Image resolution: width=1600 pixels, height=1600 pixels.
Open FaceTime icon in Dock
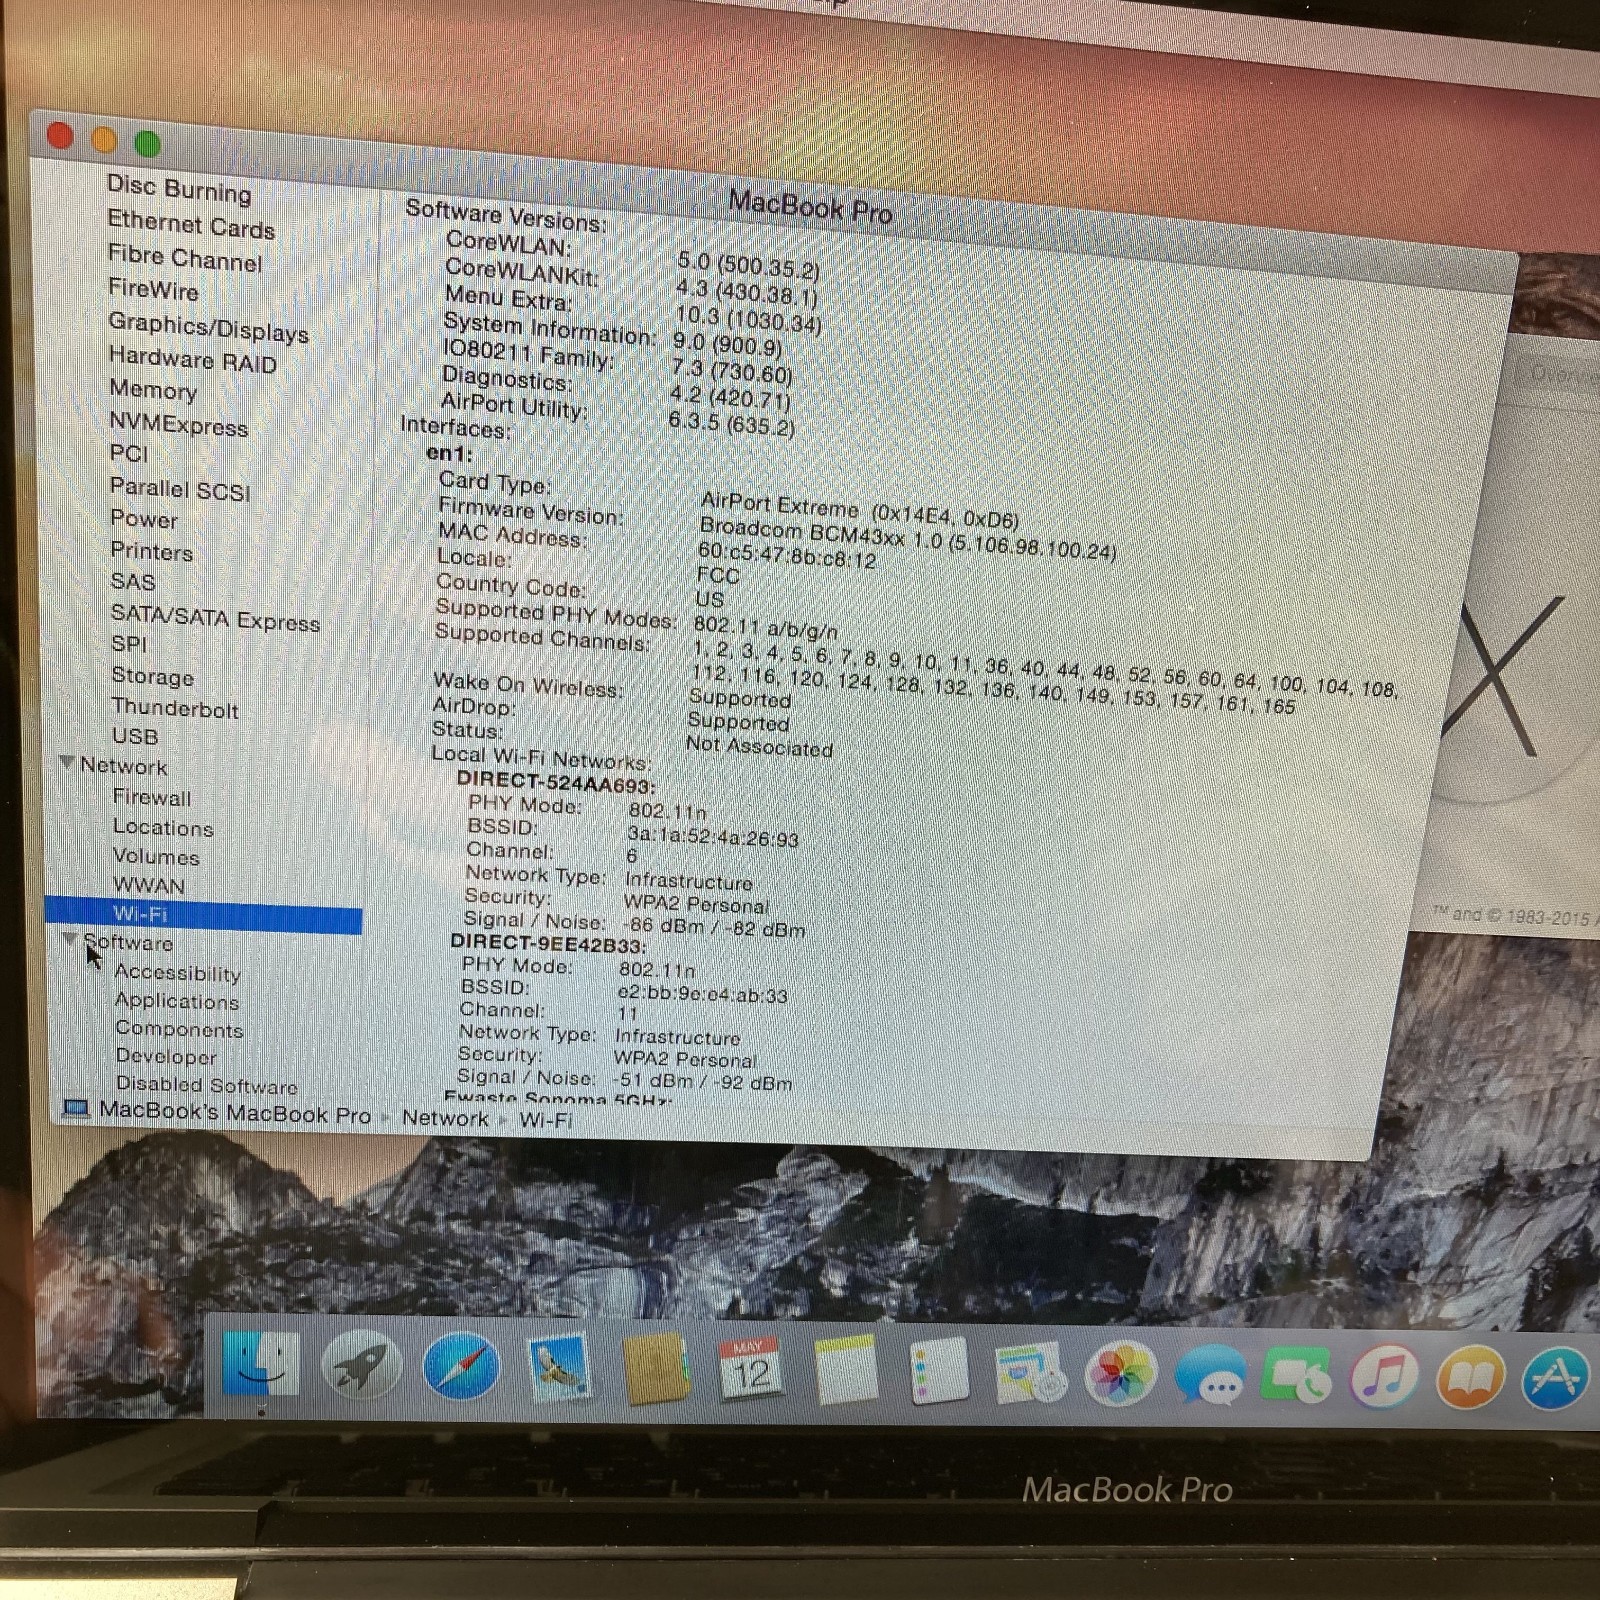(x=1297, y=1377)
